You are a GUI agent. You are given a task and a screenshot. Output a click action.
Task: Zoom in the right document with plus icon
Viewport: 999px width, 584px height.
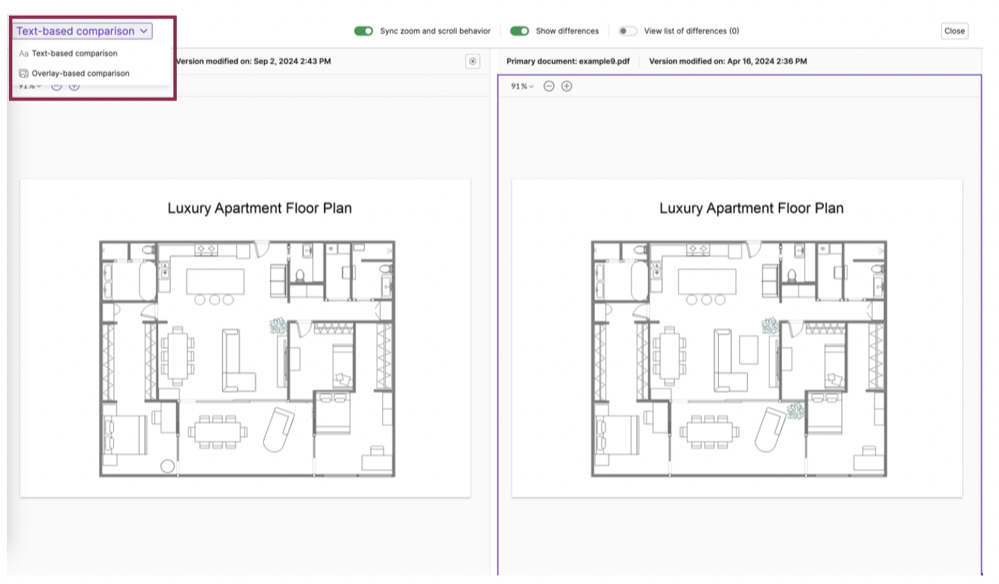[x=567, y=87]
